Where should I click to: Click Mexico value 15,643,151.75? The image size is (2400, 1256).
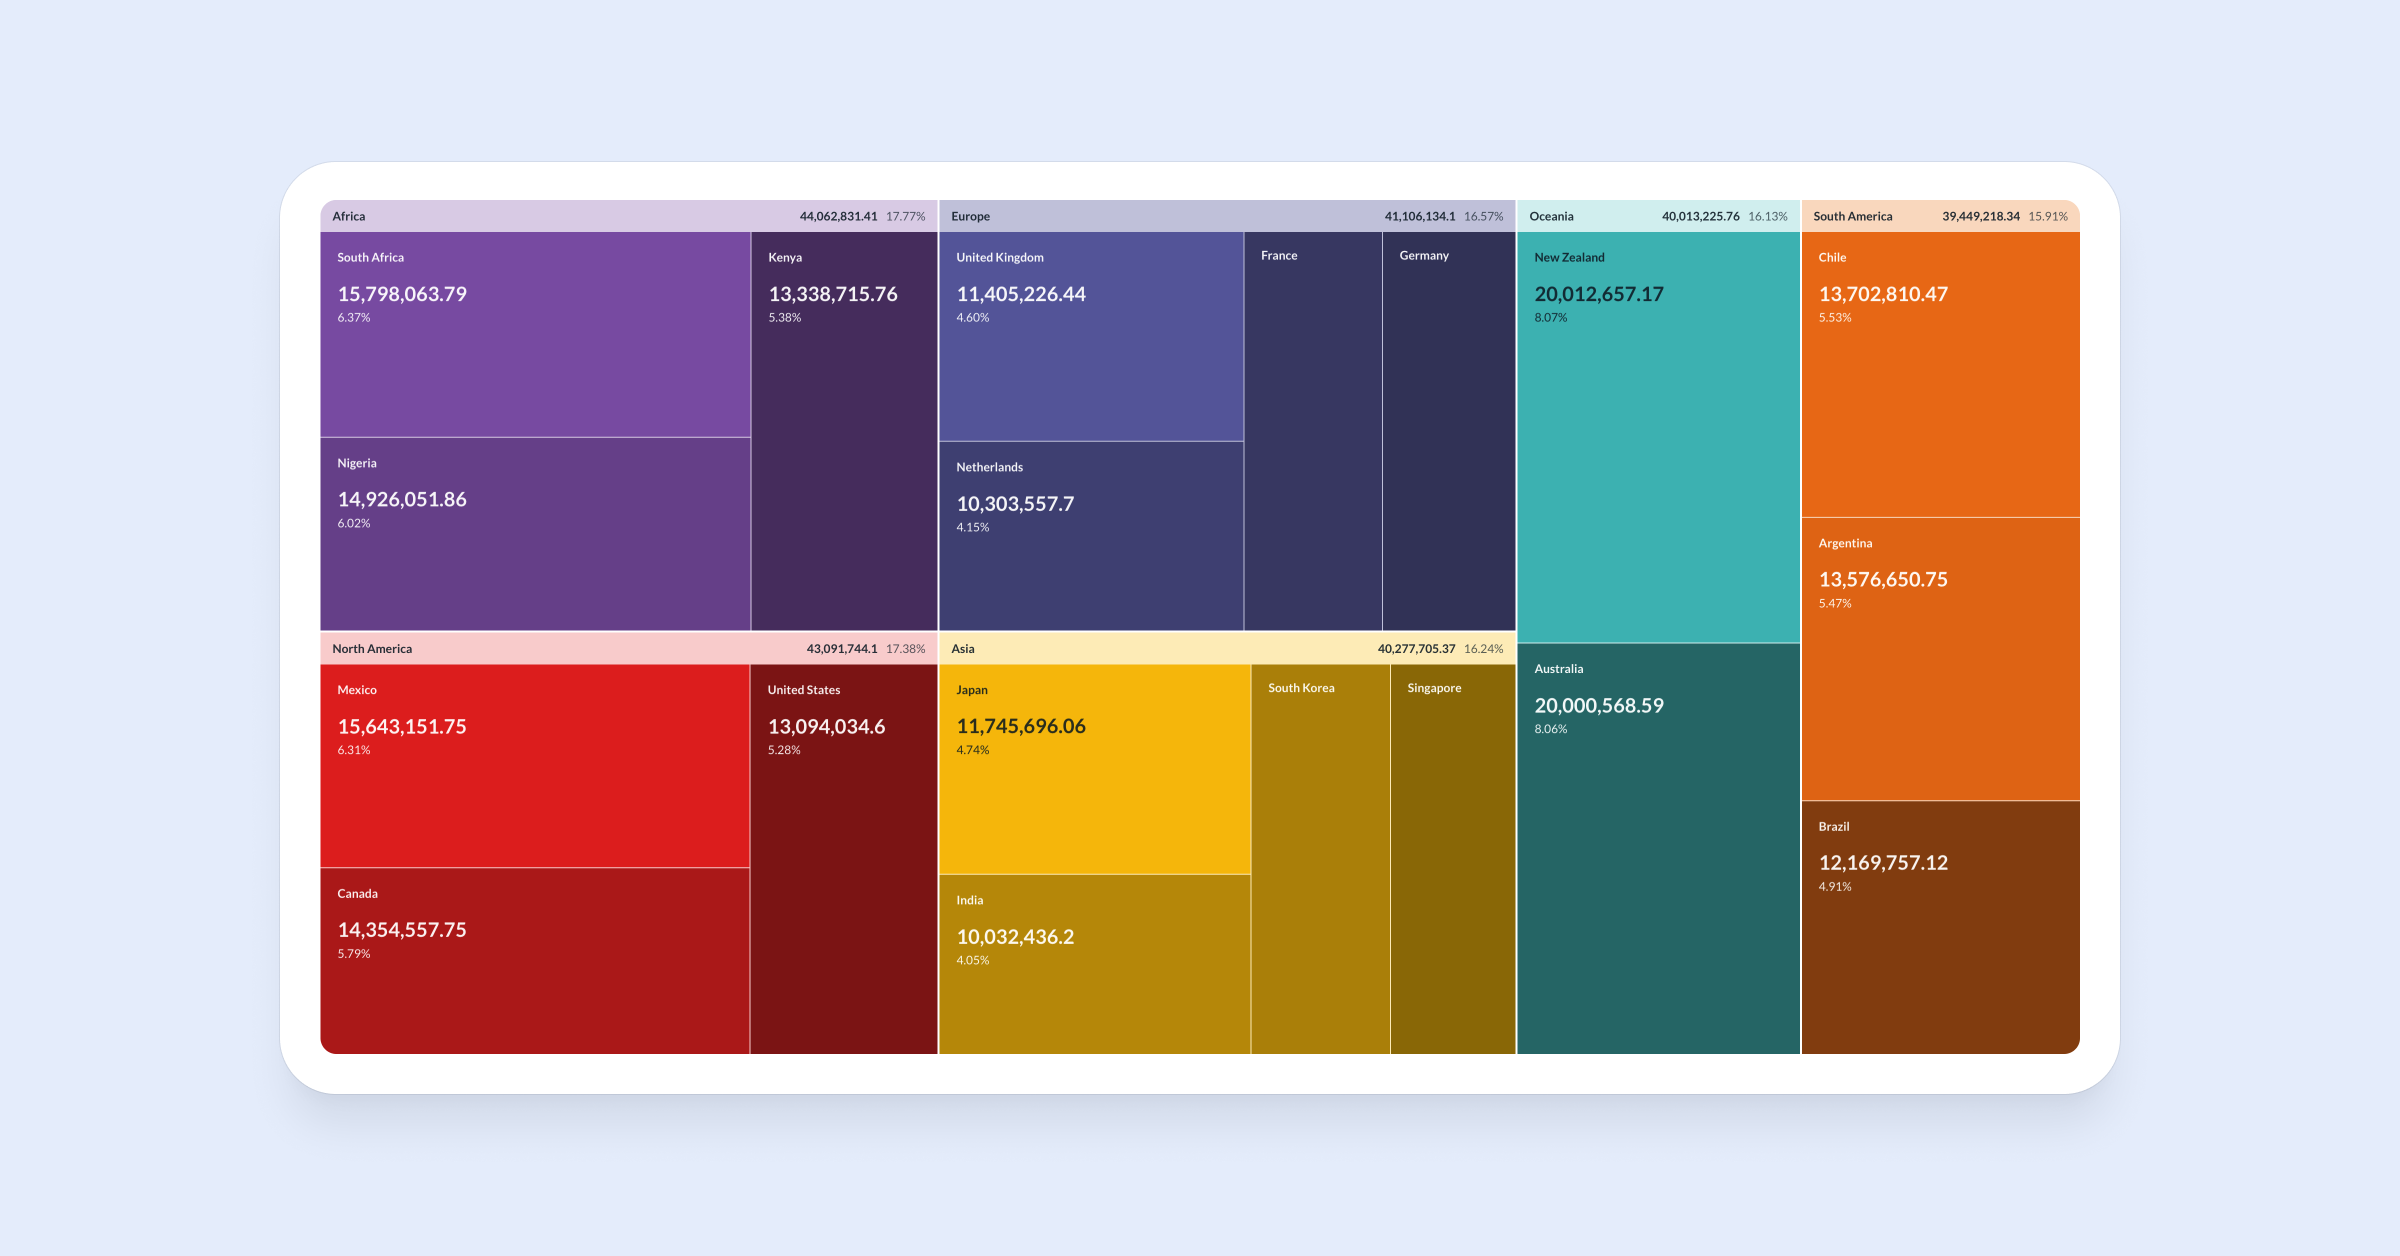(402, 726)
